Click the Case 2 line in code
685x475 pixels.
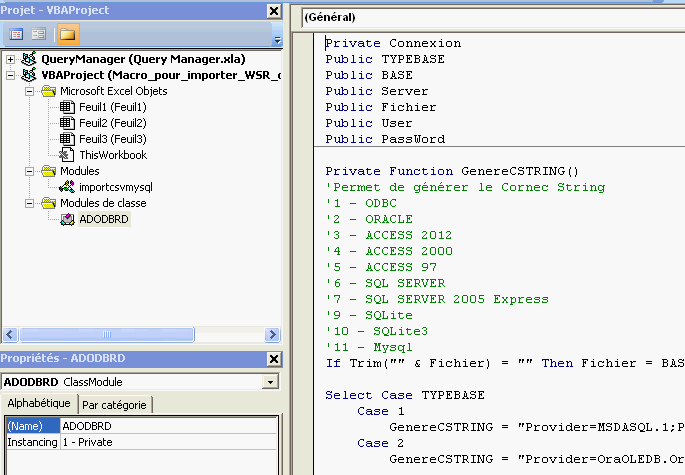click(381, 443)
